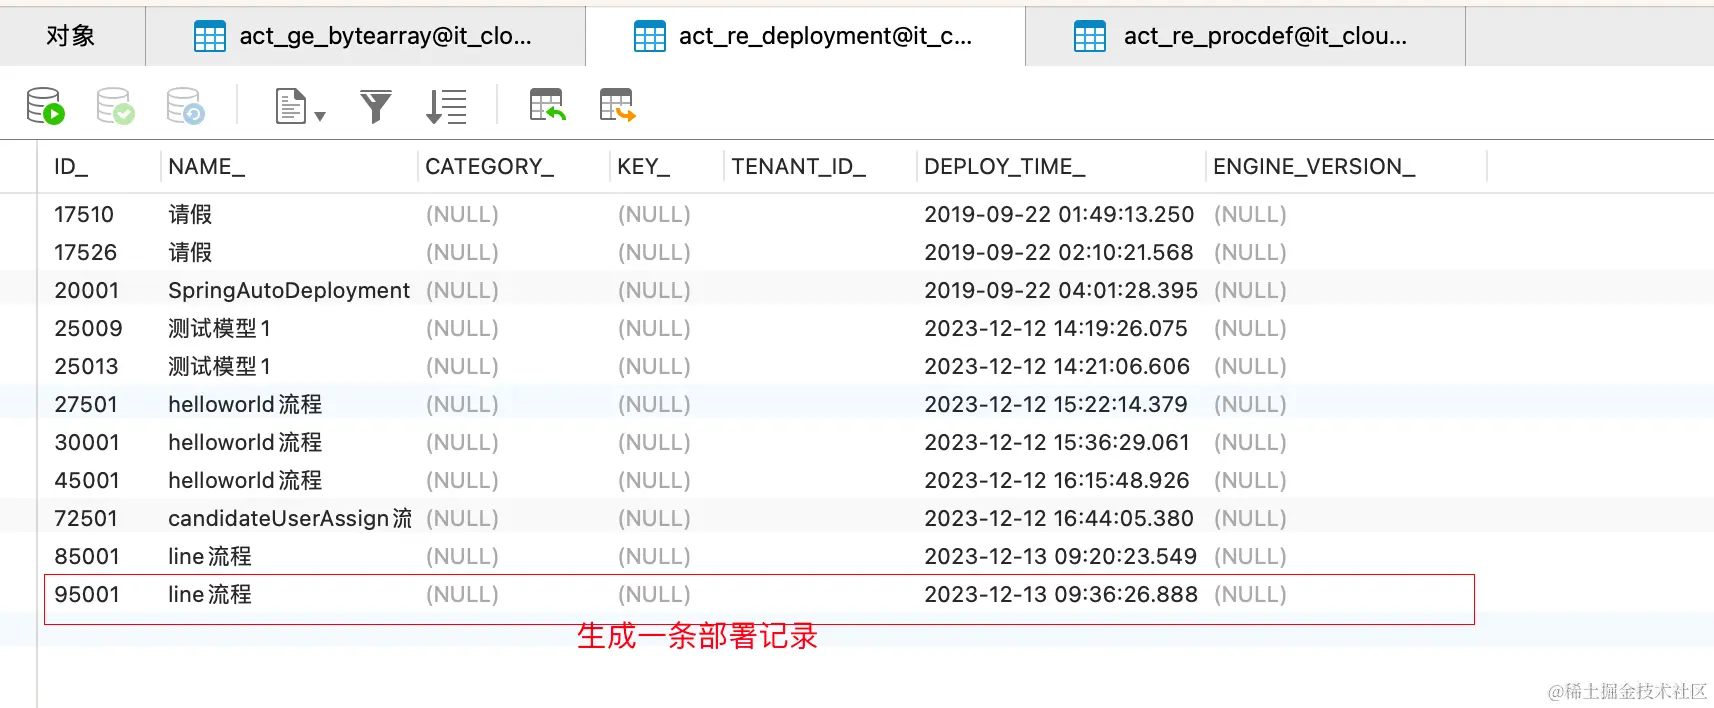Select the ID cell 72501
Viewport: 1714px width, 708px height.
(x=86, y=519)
